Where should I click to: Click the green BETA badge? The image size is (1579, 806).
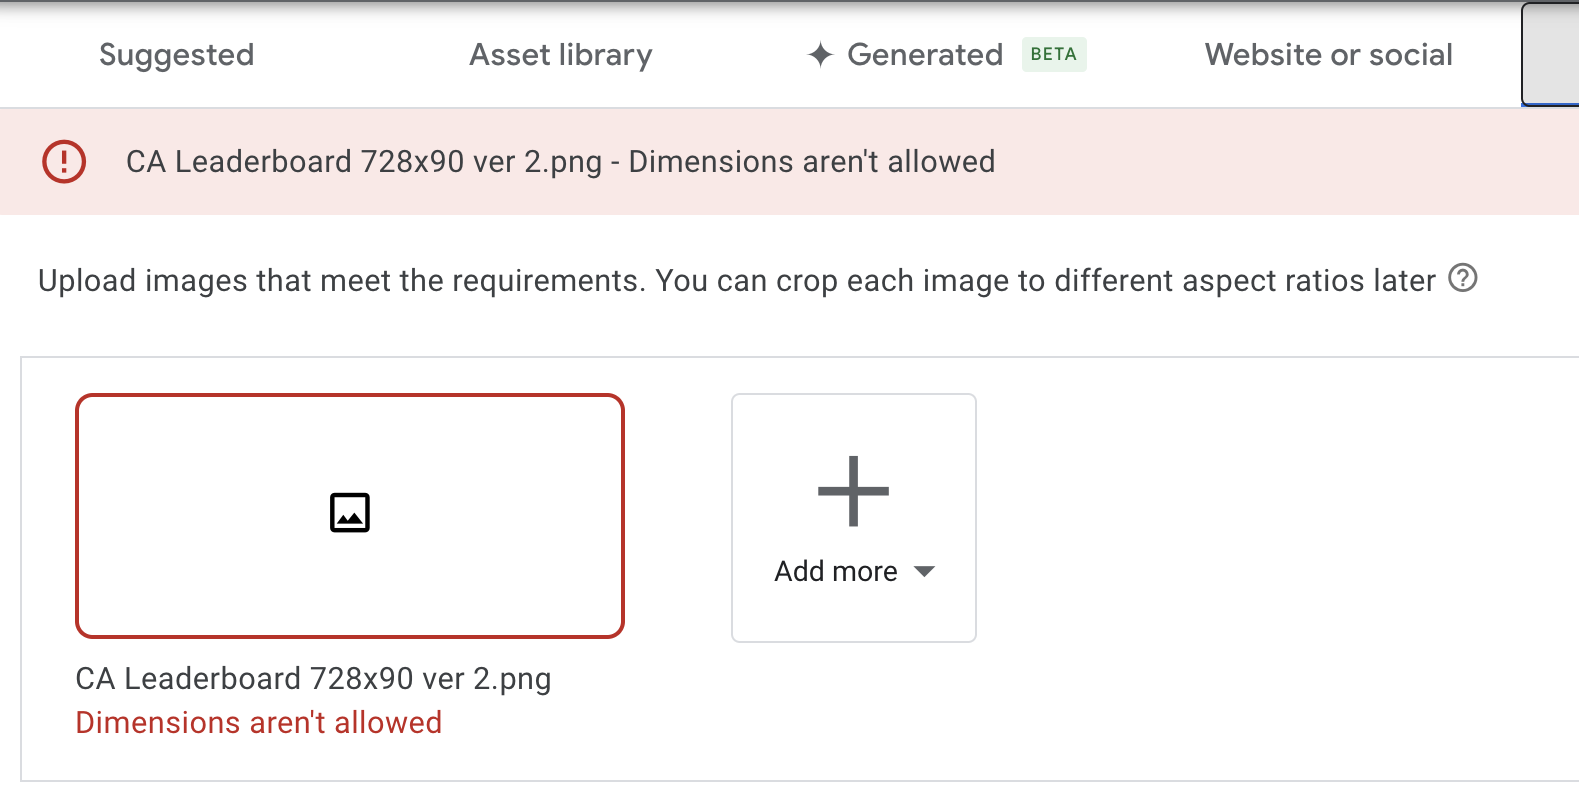pos(1054,54)
